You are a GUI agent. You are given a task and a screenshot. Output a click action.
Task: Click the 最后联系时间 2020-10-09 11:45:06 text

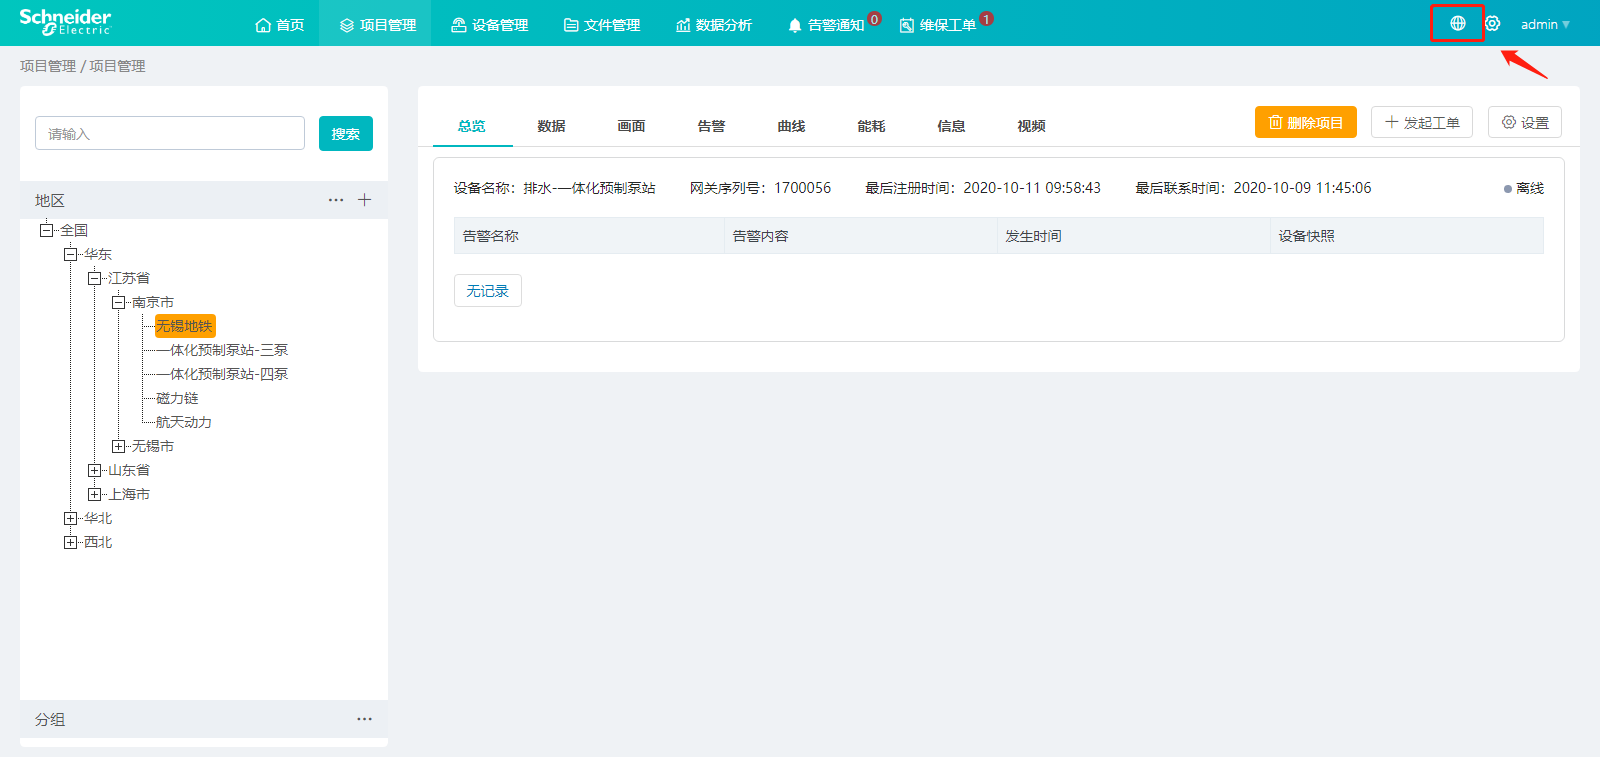(1253, 188)
